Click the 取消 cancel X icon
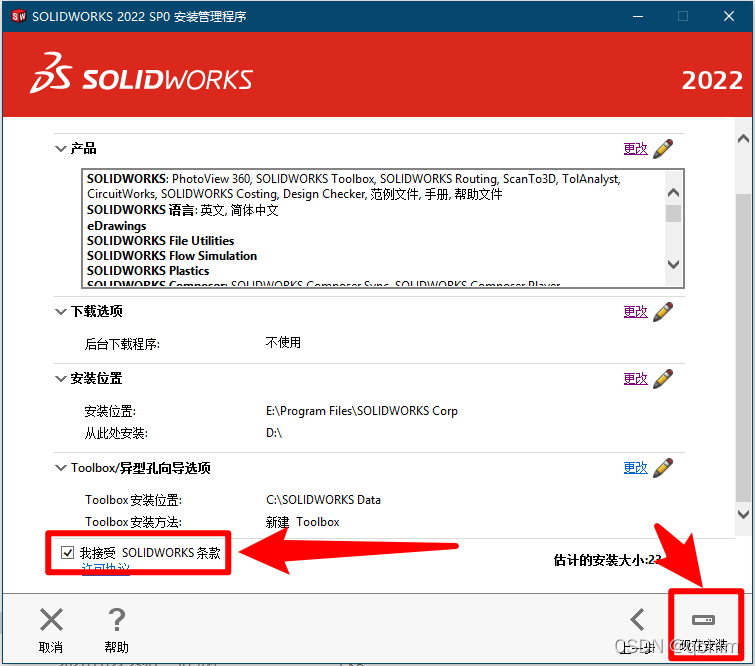 [51, 620]
